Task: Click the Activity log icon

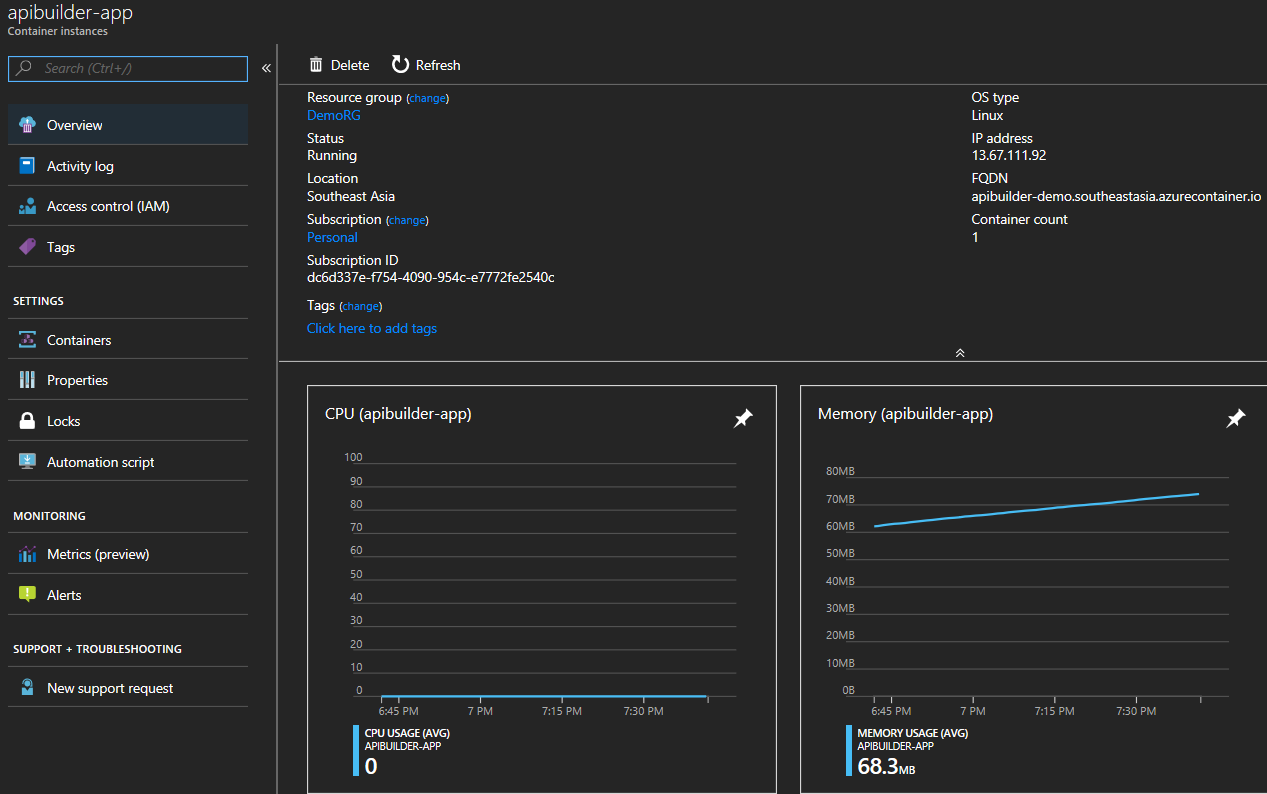Action: click(x=27, y=166)
